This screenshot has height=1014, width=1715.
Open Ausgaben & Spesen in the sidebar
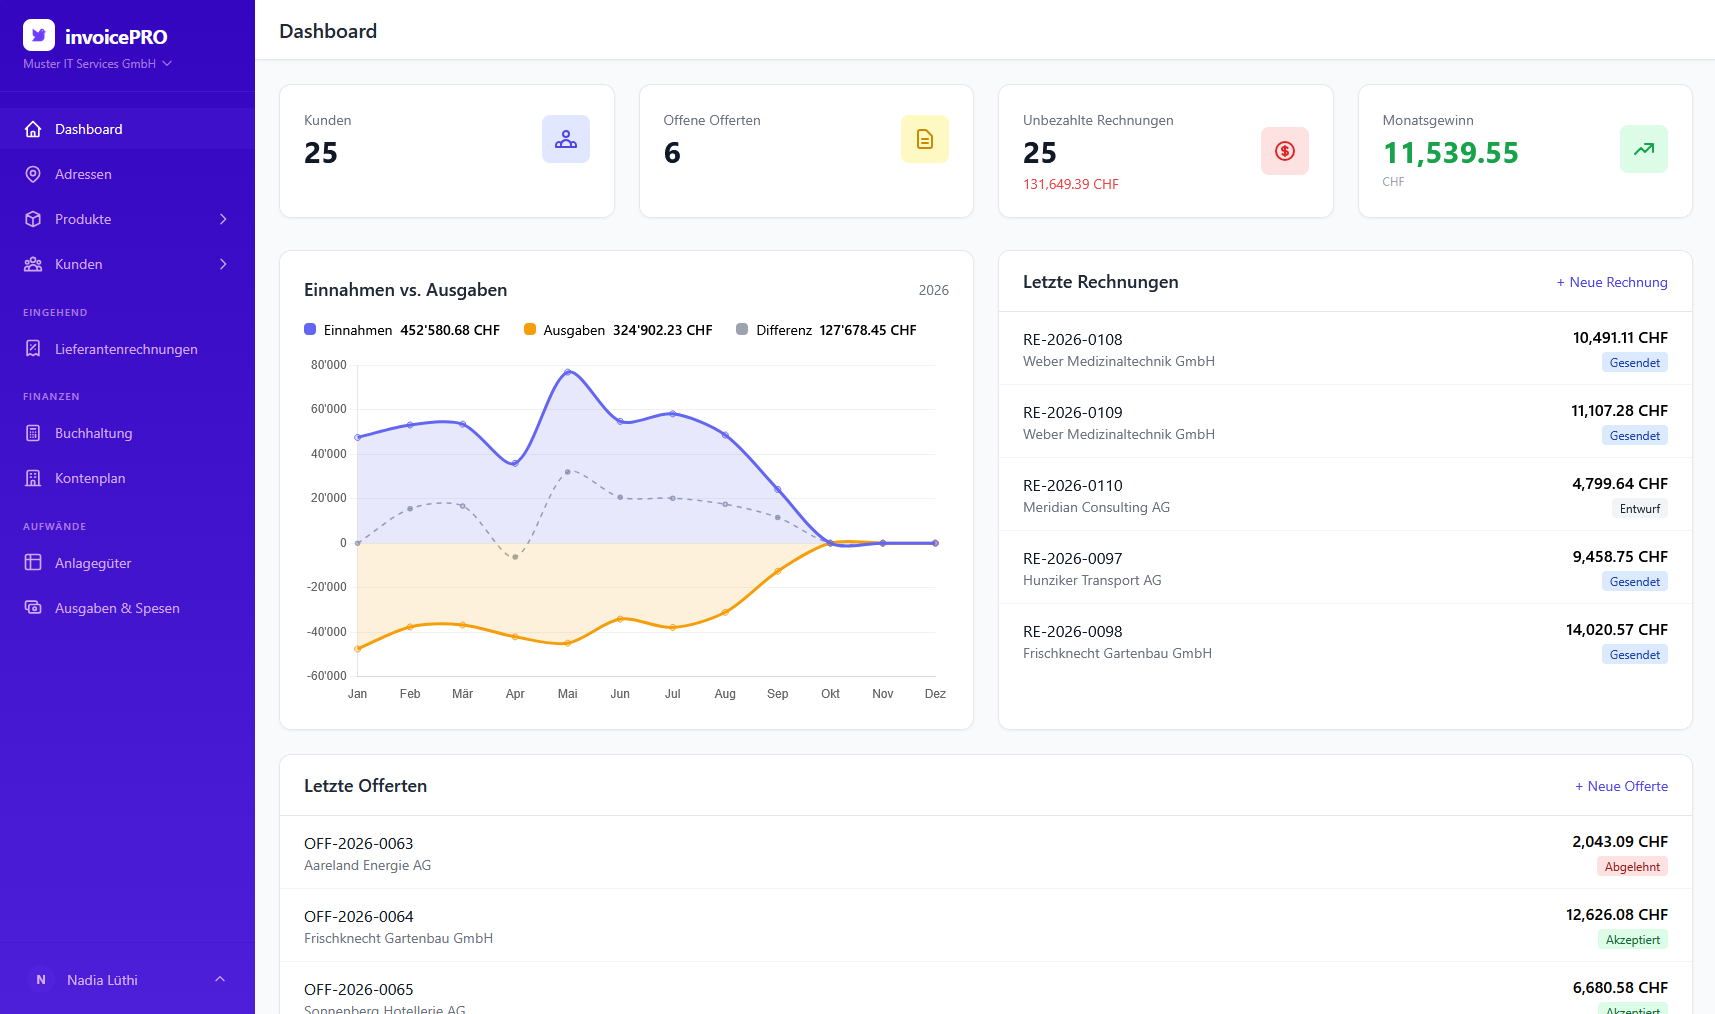pyautogui.click(x=127, y=608)
